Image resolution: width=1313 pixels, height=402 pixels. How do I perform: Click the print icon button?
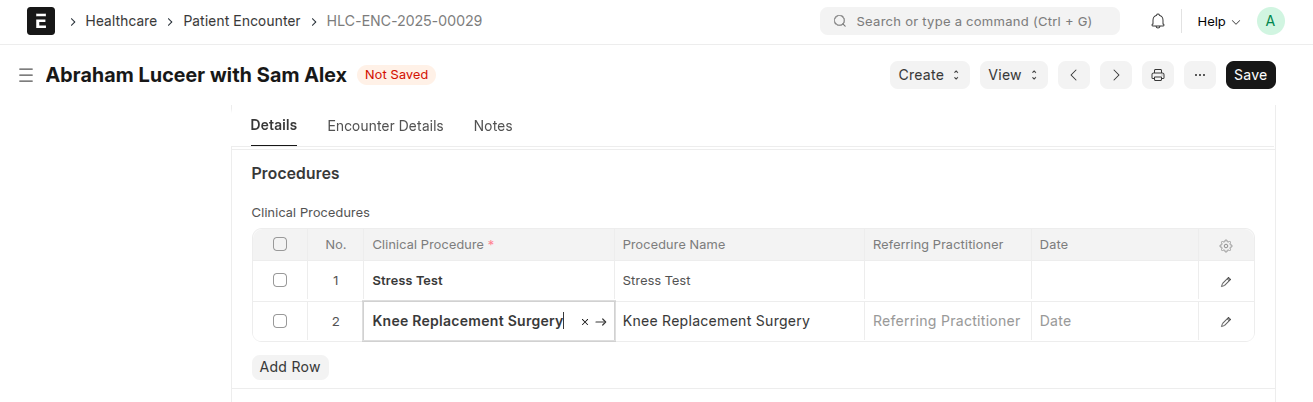(1158, 75)
